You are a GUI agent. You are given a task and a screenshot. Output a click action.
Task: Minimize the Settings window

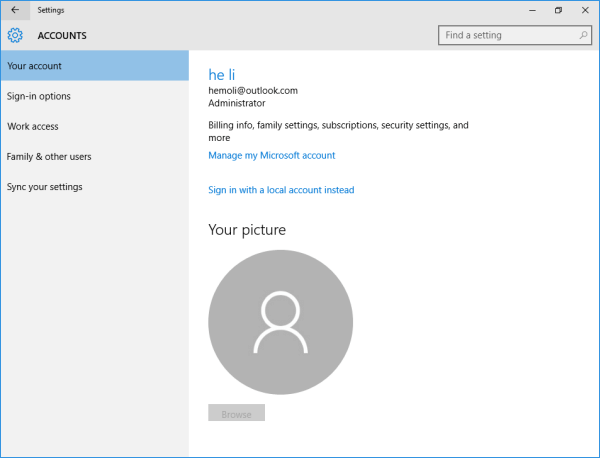529,9
